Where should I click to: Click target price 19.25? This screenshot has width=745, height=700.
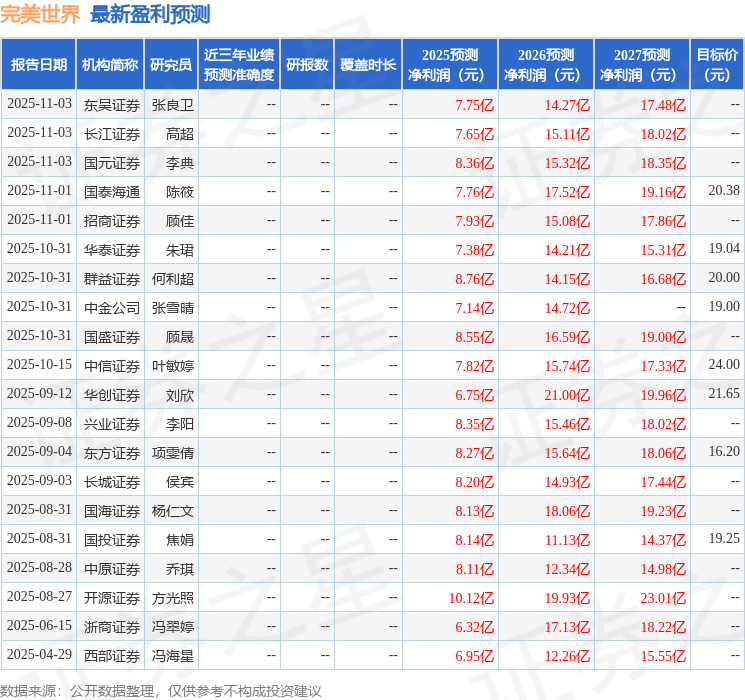[724, 538]
